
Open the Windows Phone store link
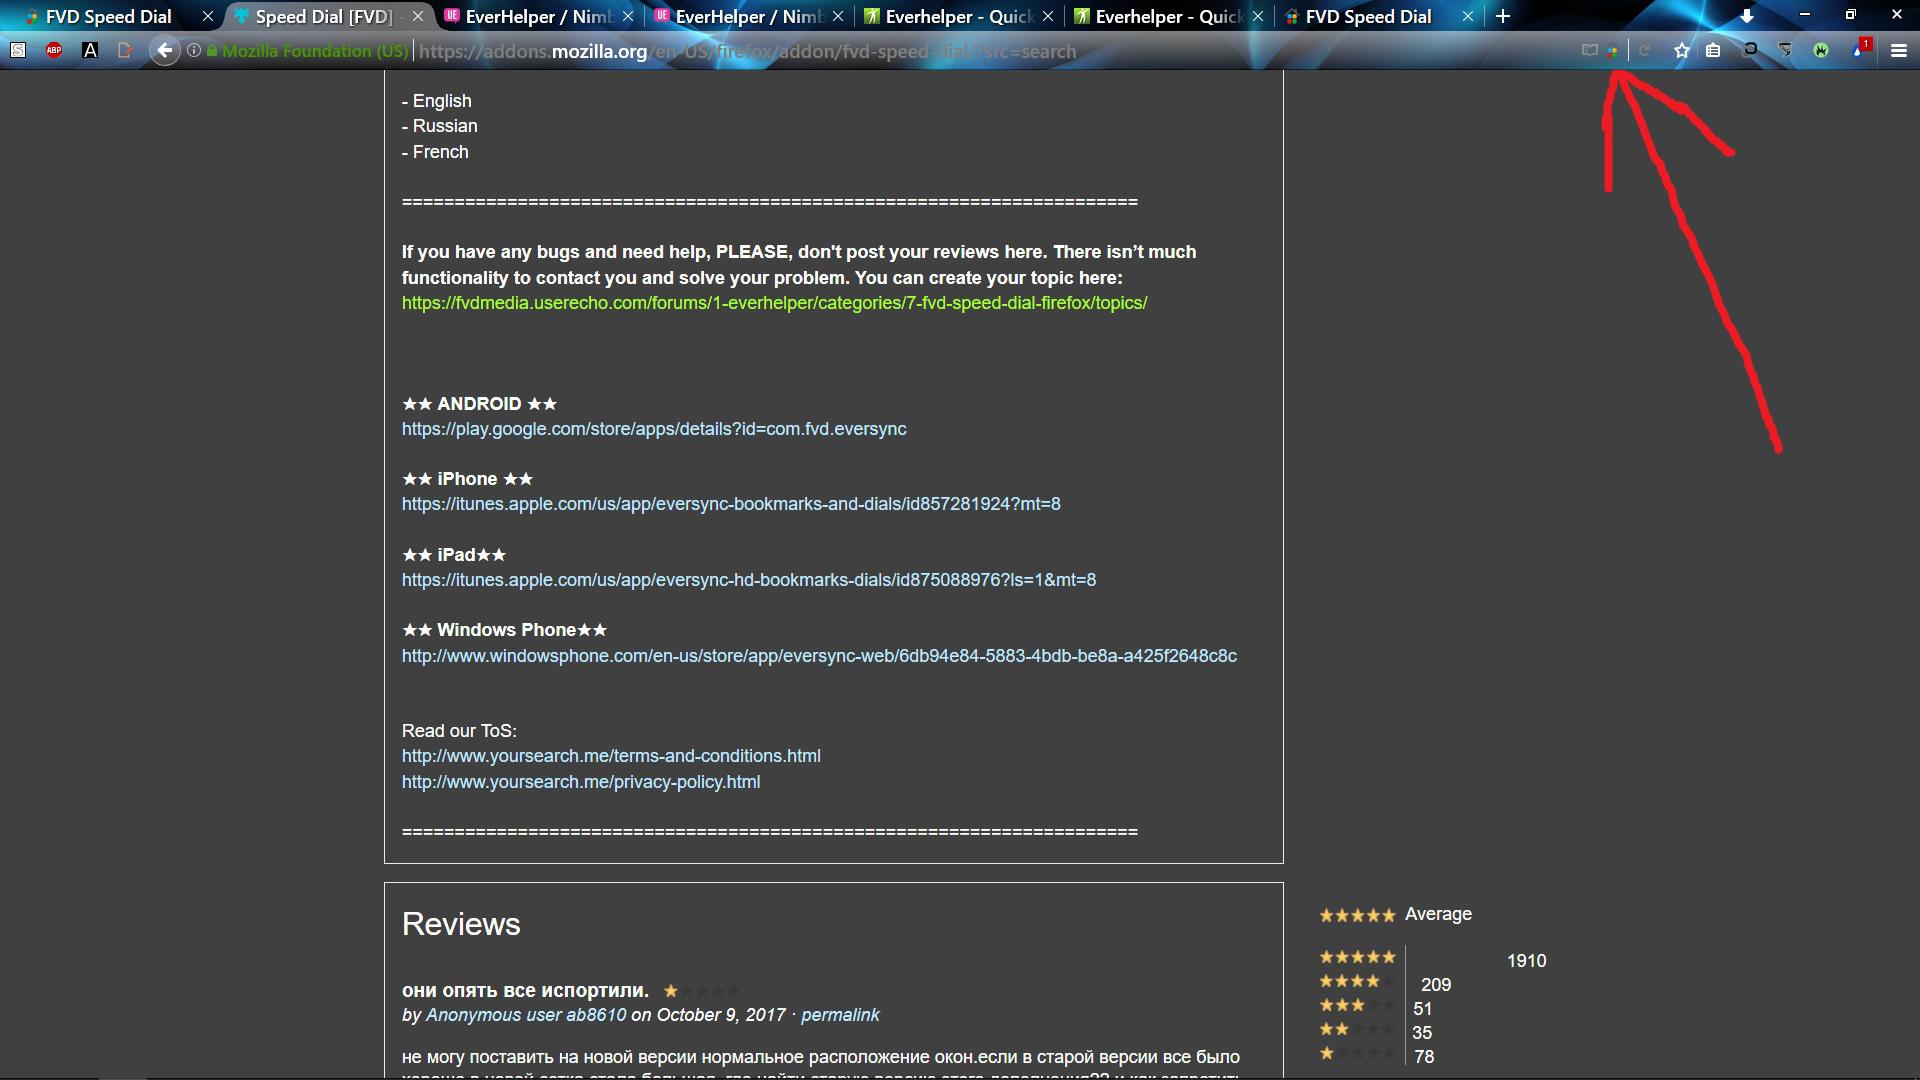coord(819,656)
